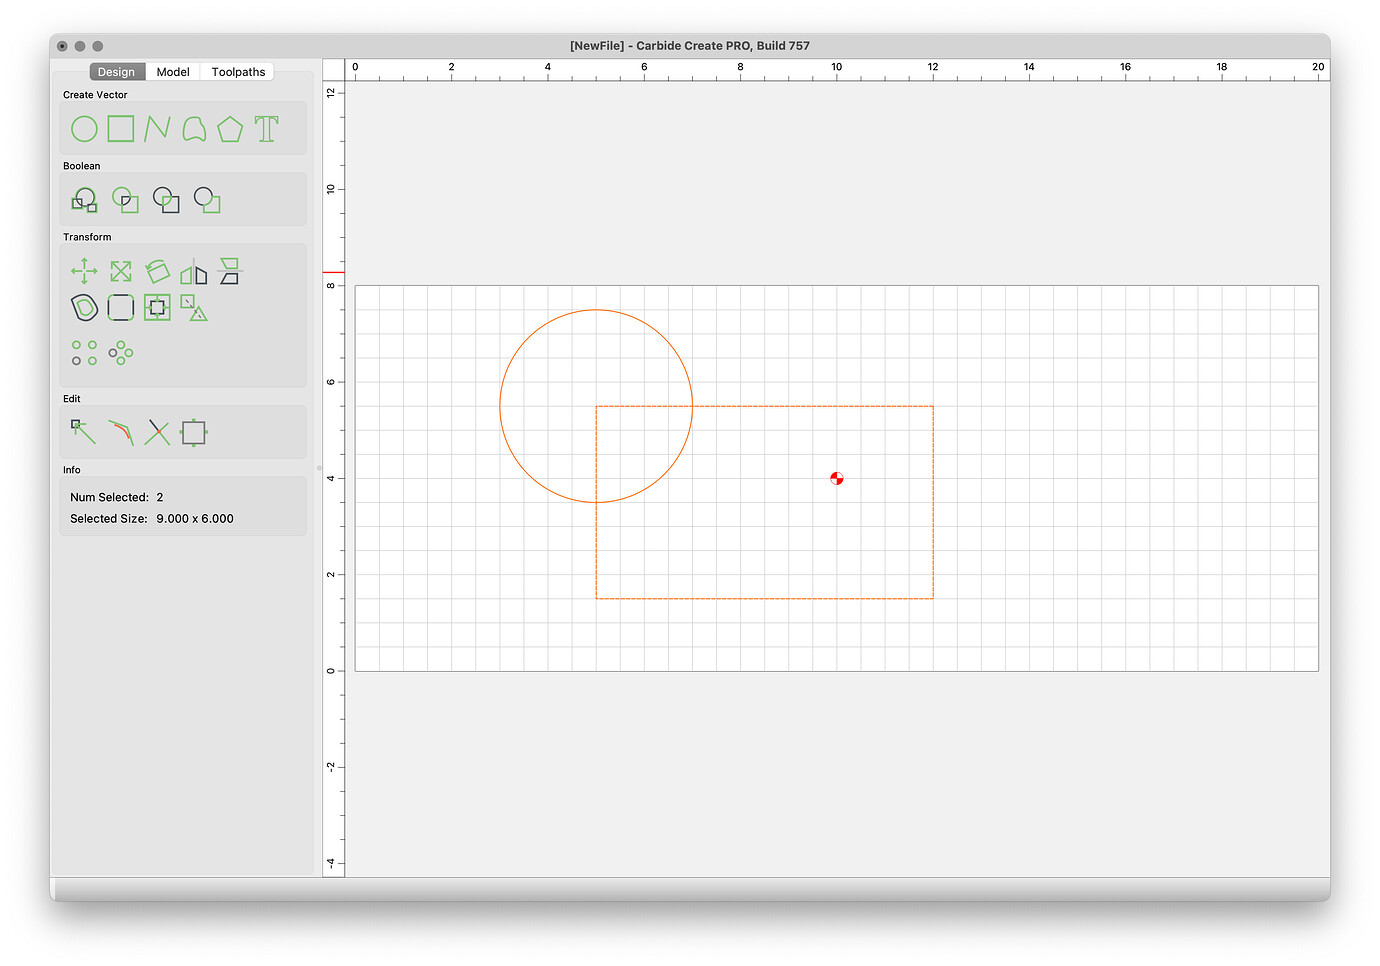
Task: Click the sidebar splitter handle dot
Action: pos(319,468)
